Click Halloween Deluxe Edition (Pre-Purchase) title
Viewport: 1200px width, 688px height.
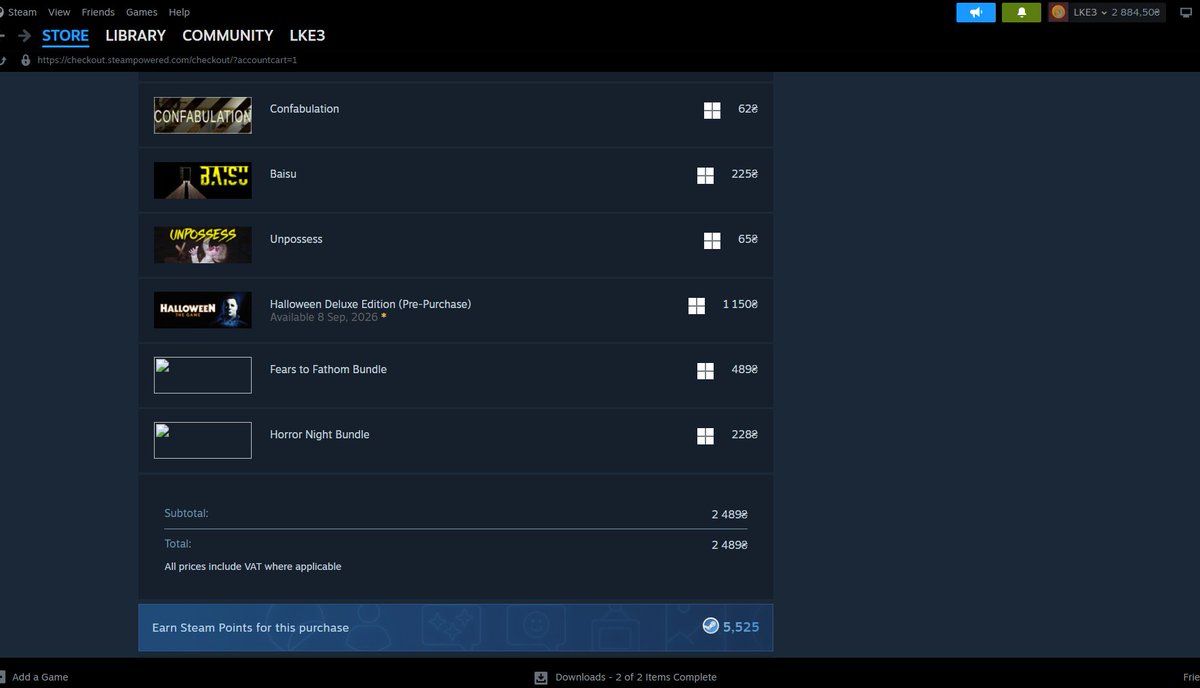370,304
